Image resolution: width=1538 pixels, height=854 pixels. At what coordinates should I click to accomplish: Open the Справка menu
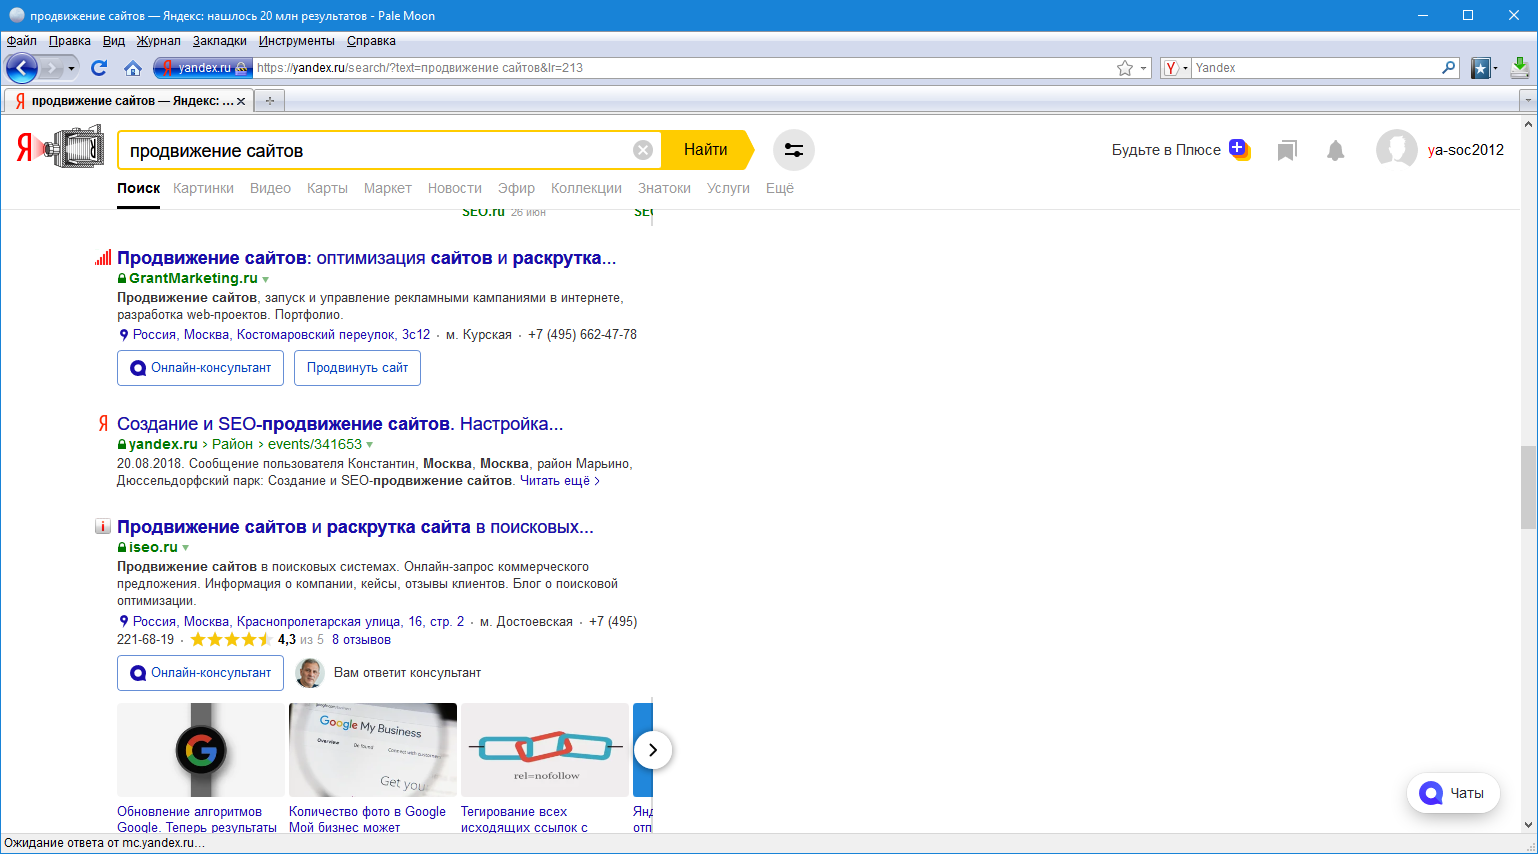click(x=371, y=41)
